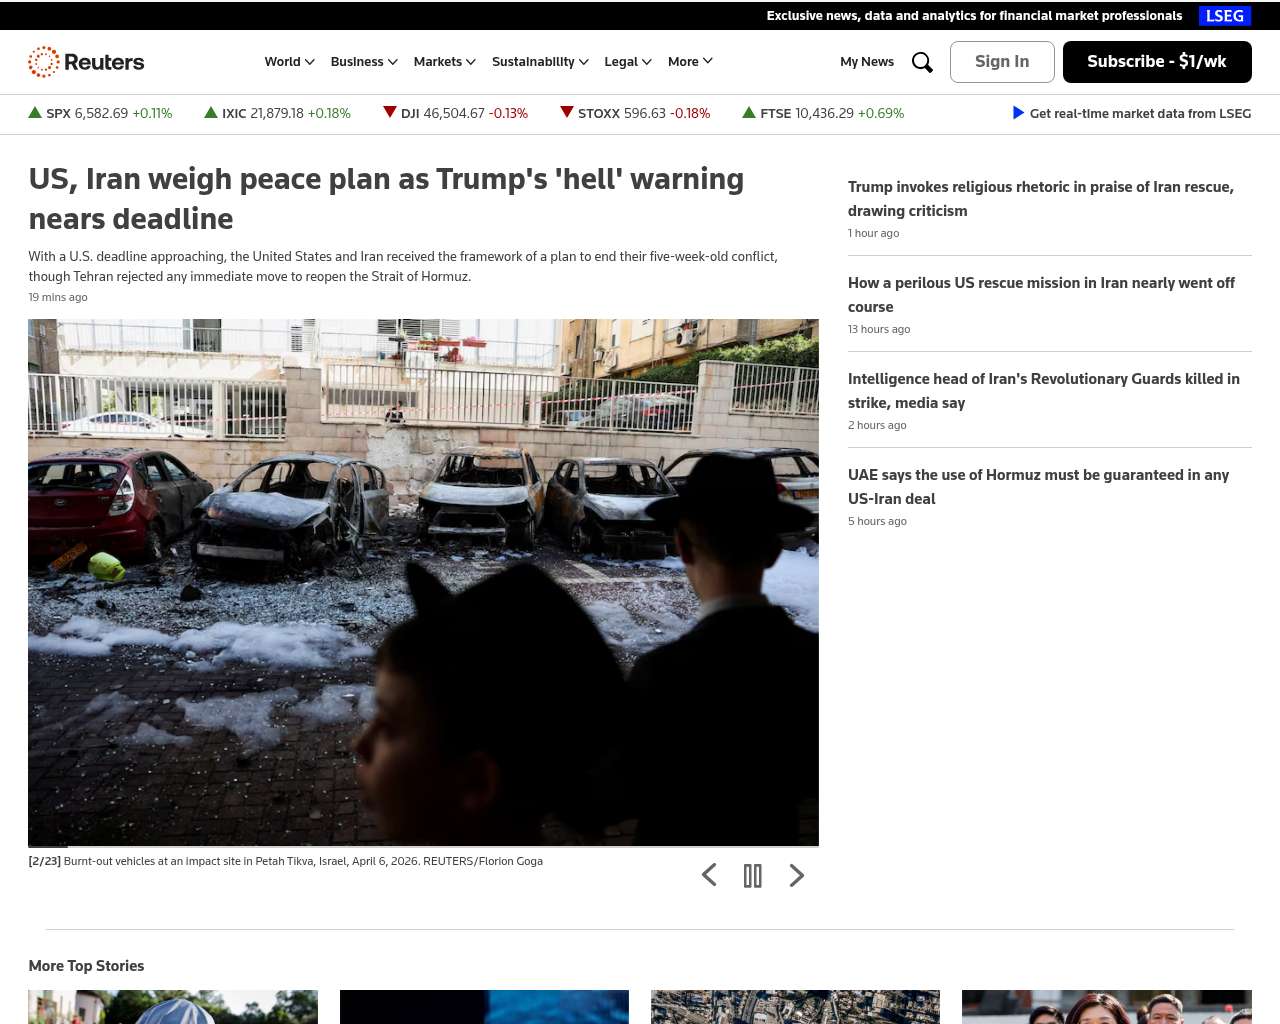Click Subscribe - $1/wk button
Viewport: 1280px width, 1024px height.
coord(1157,62)
